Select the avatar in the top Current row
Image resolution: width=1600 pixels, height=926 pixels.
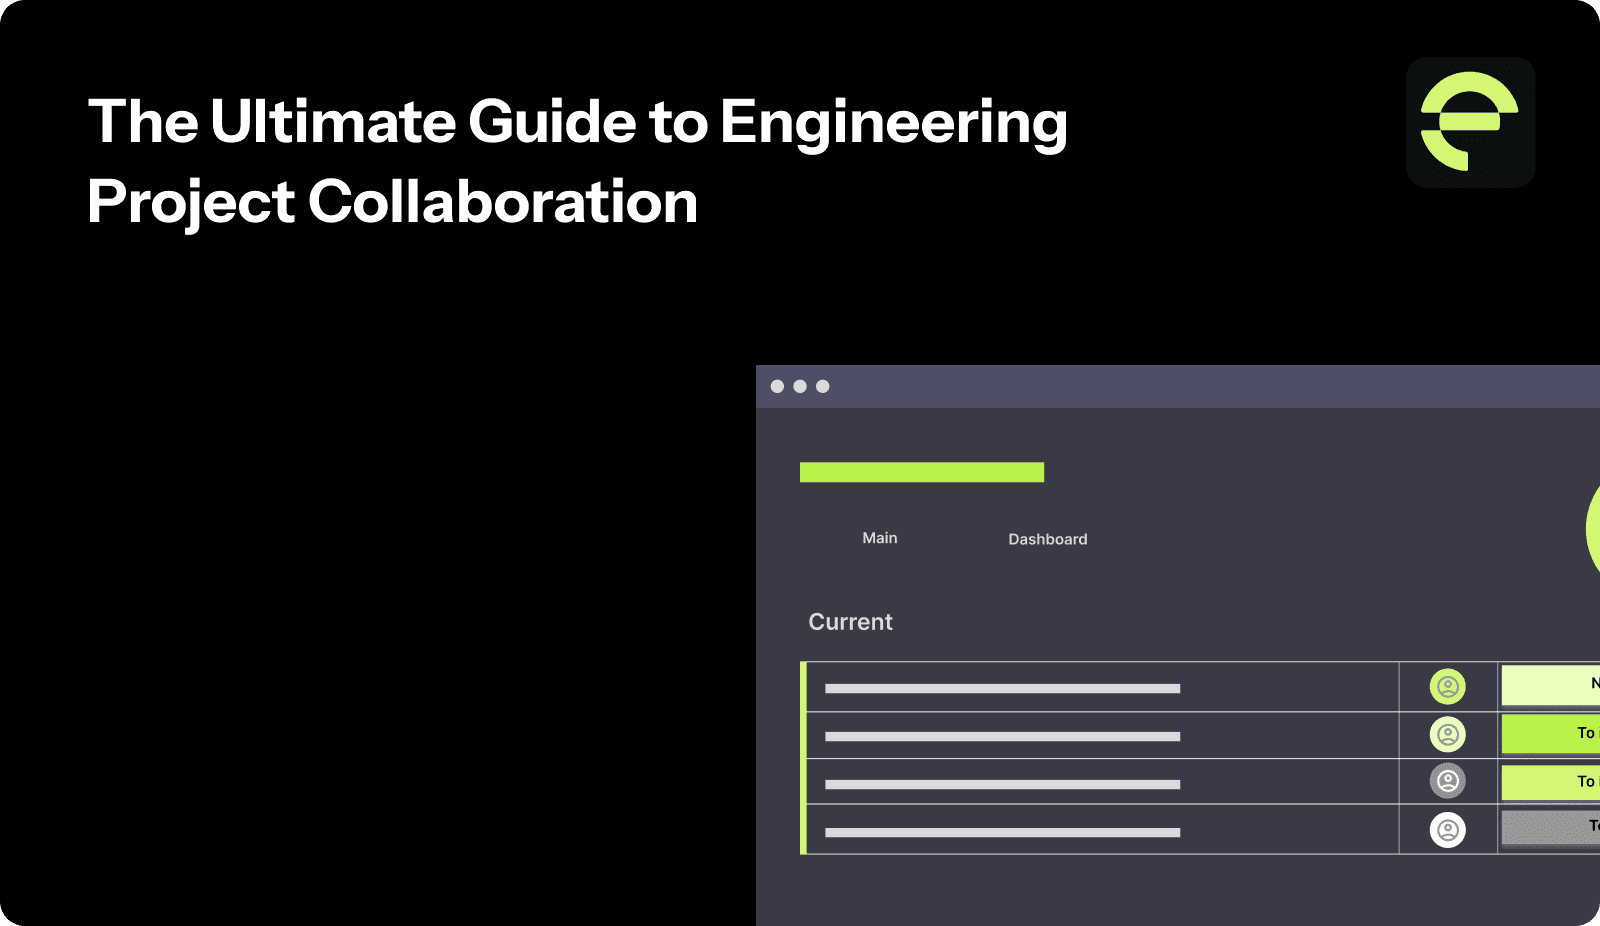click(1447, 687)
